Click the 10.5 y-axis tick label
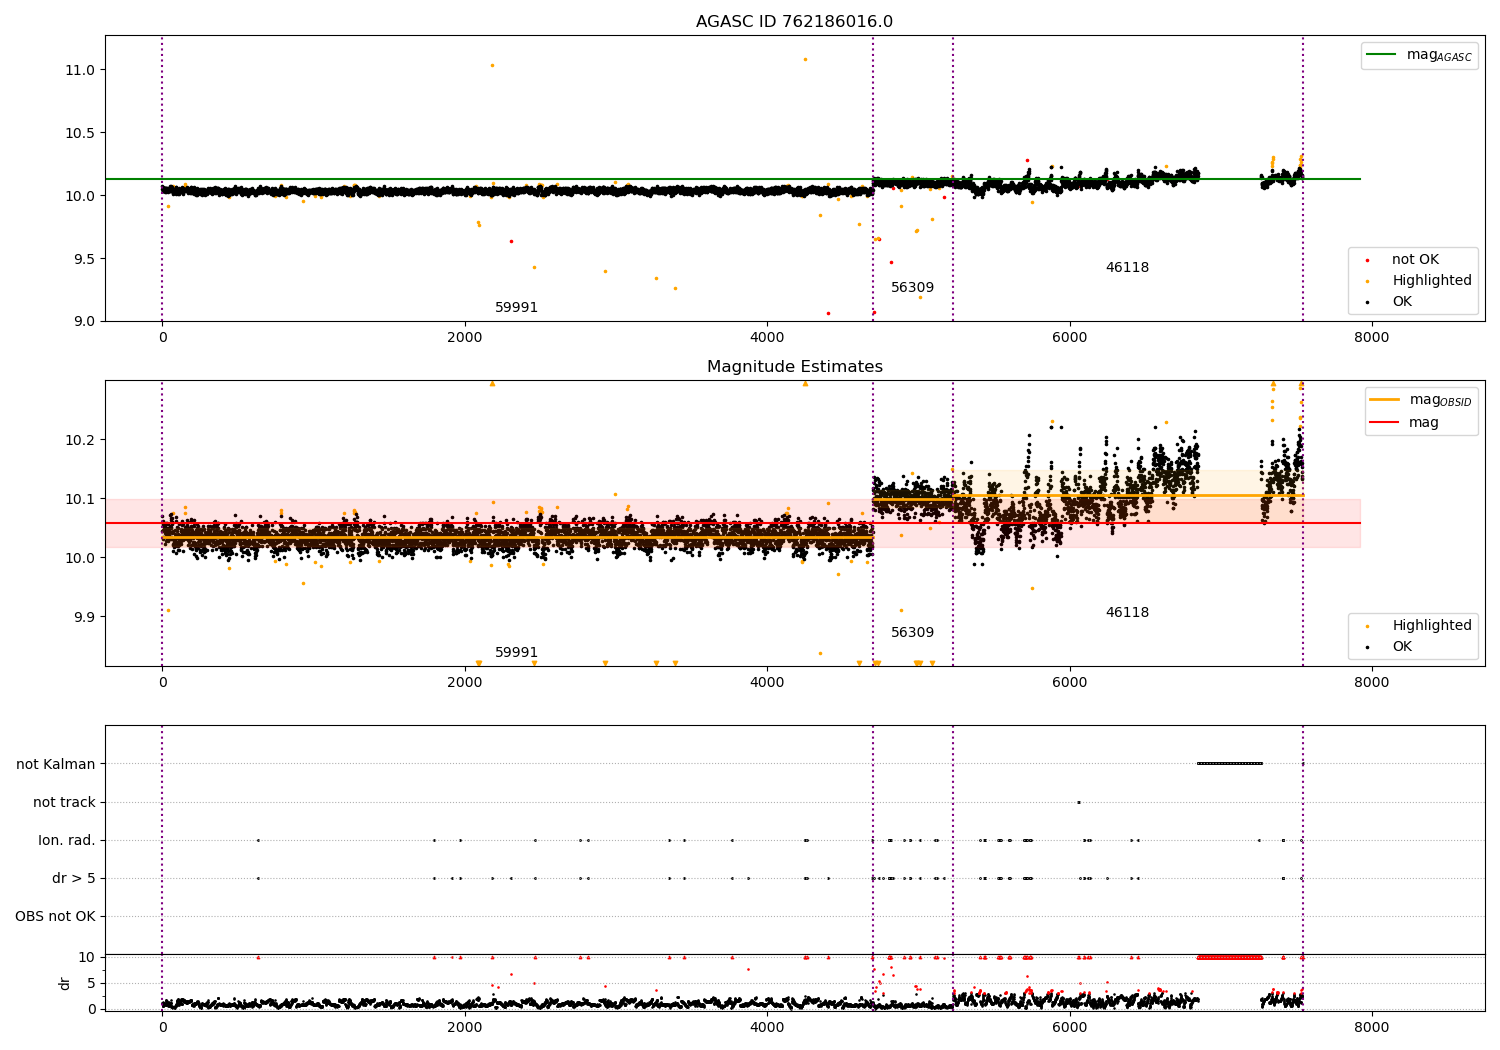Screen dimensions: 1500x1050 [79, 133]
